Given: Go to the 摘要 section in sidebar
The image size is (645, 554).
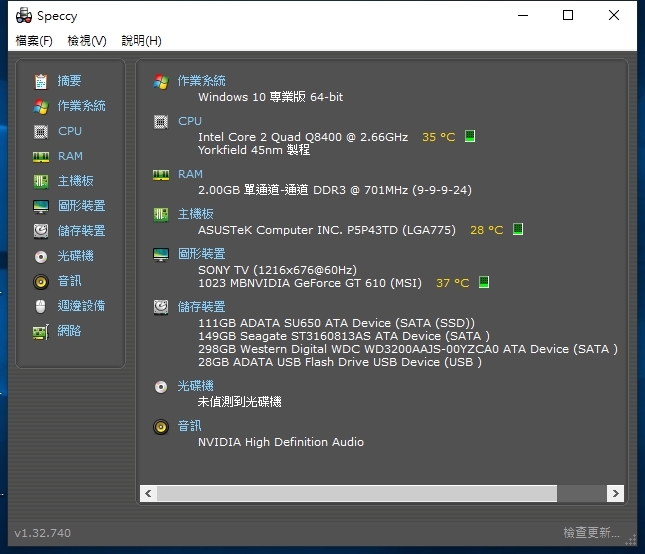Looking at the screenshot, I should point(69,81).
